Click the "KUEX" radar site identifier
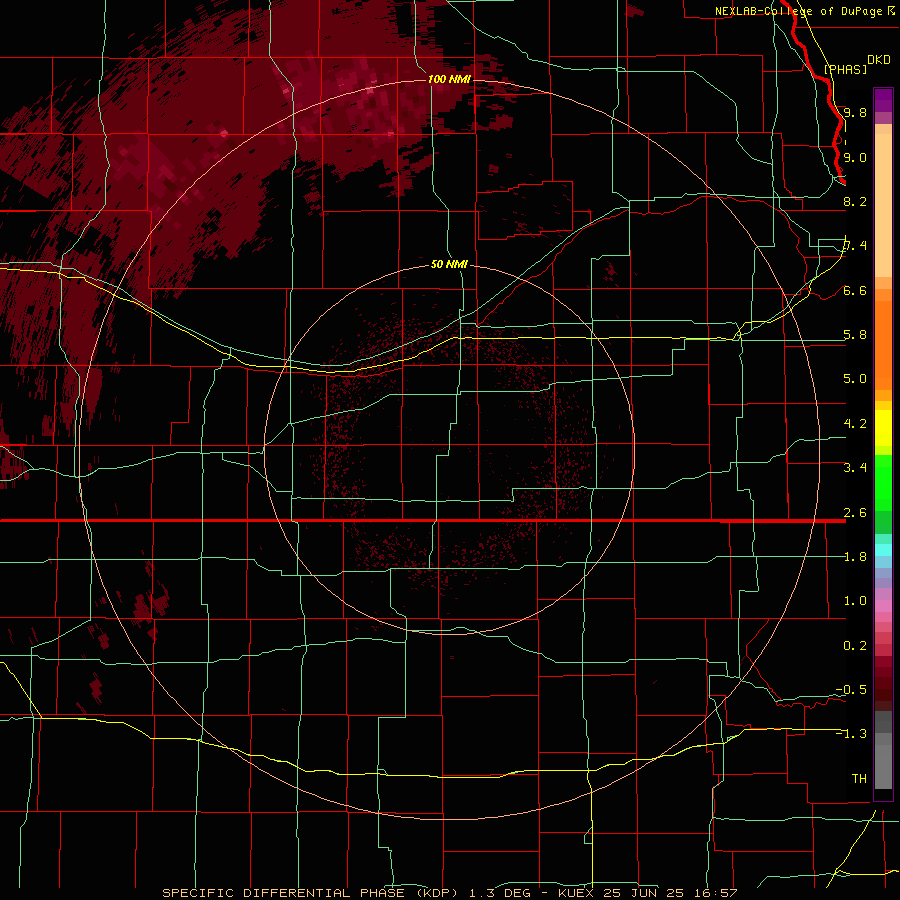 point(577,893)
